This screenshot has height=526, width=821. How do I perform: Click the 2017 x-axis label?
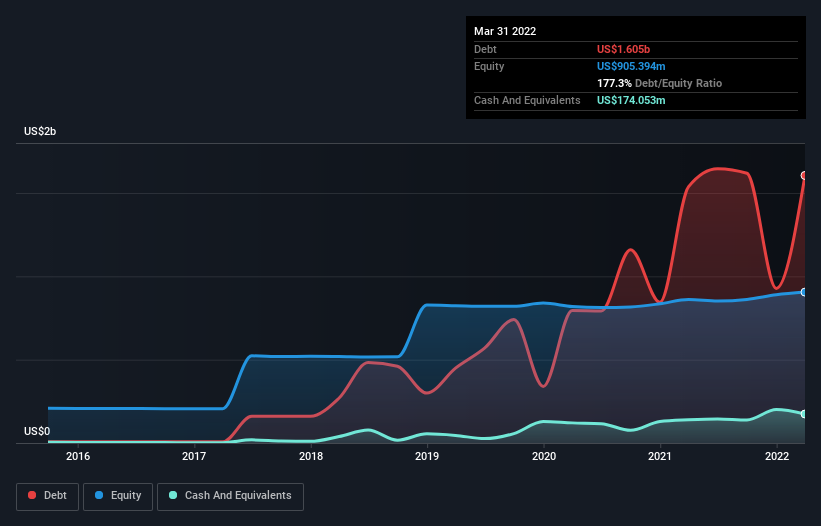click(194, 456)
